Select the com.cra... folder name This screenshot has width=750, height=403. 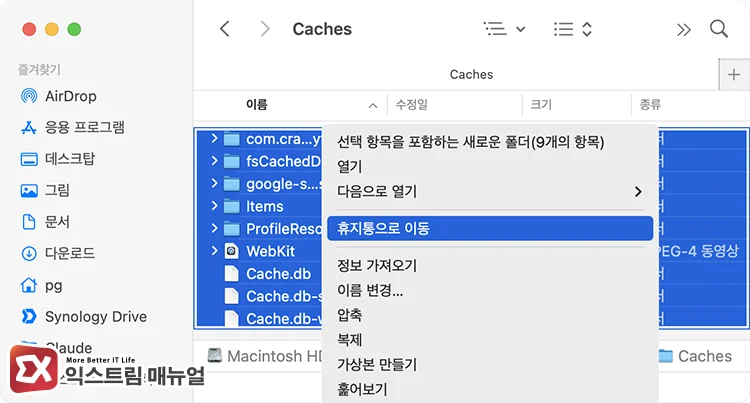pyautogui.click(x=284, y=139)
